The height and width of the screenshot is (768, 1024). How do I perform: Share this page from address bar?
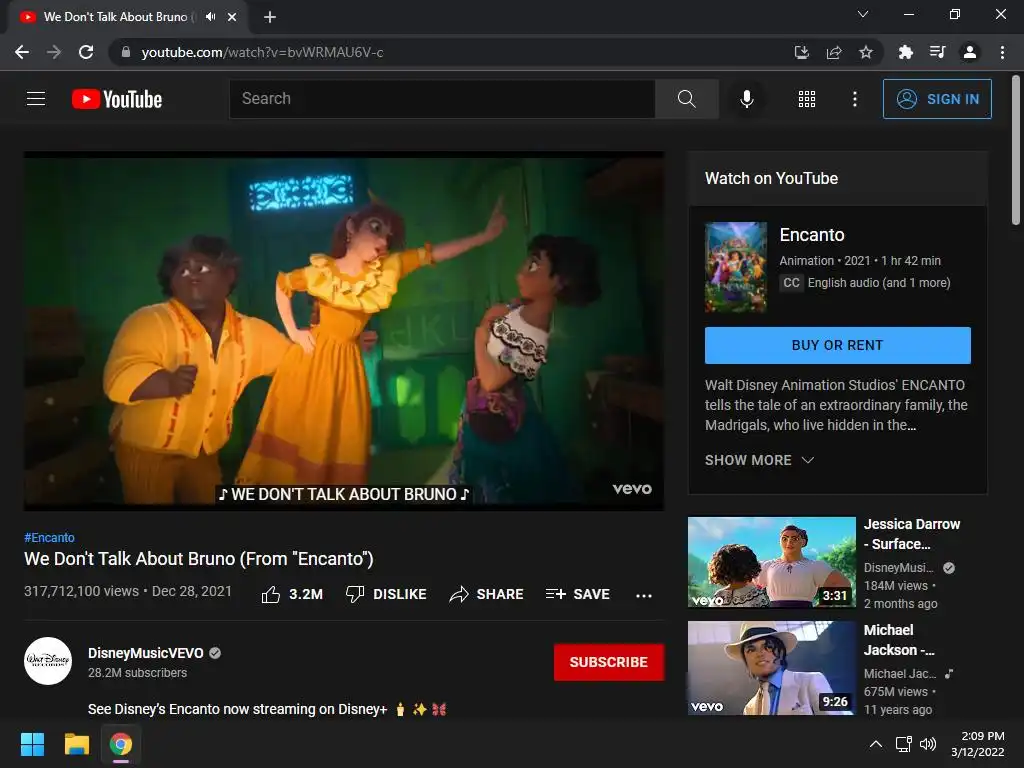click(x=833, y=52)
